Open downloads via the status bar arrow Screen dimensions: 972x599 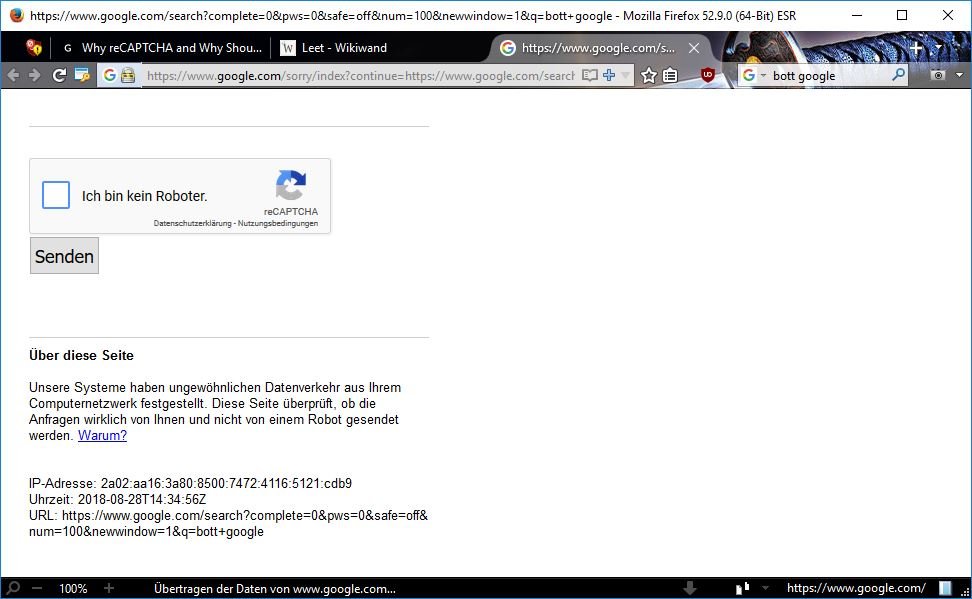coord(689,588)
